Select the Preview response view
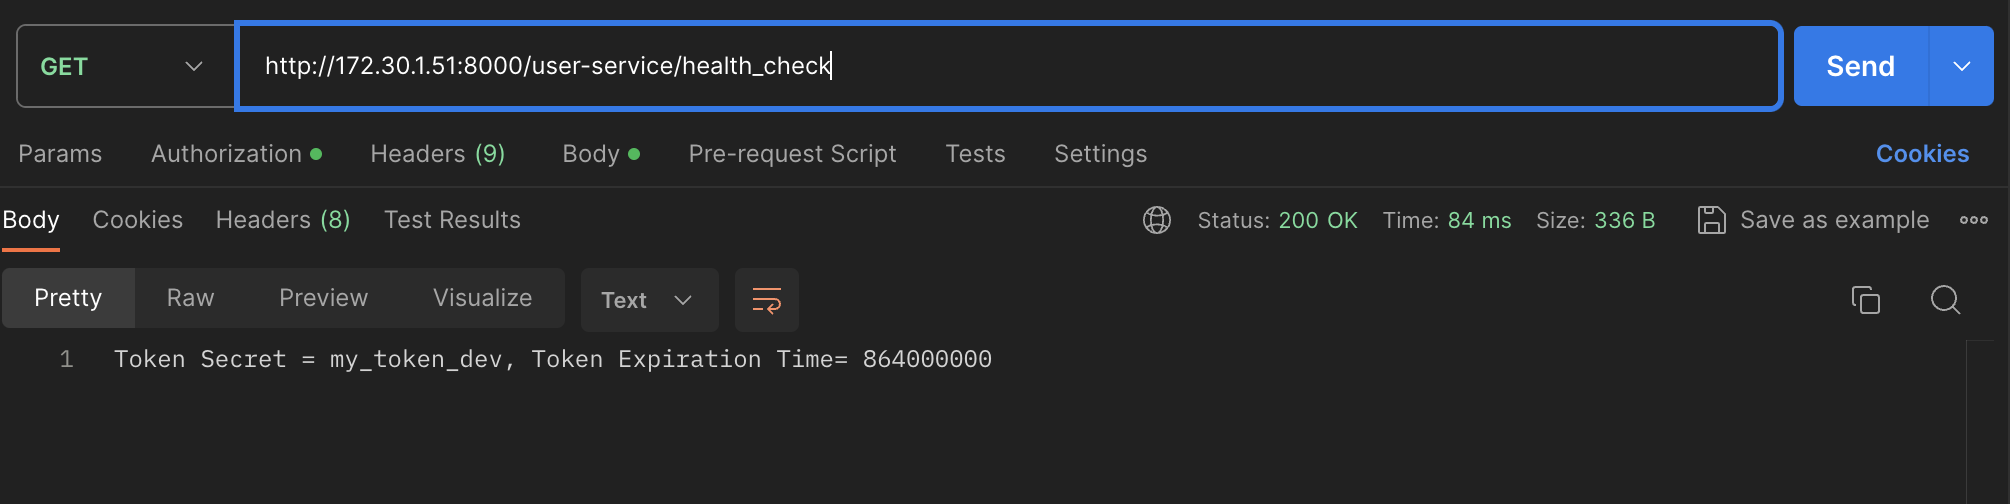Viewport: 2010px width, 504px height. (x=323, y=298)
